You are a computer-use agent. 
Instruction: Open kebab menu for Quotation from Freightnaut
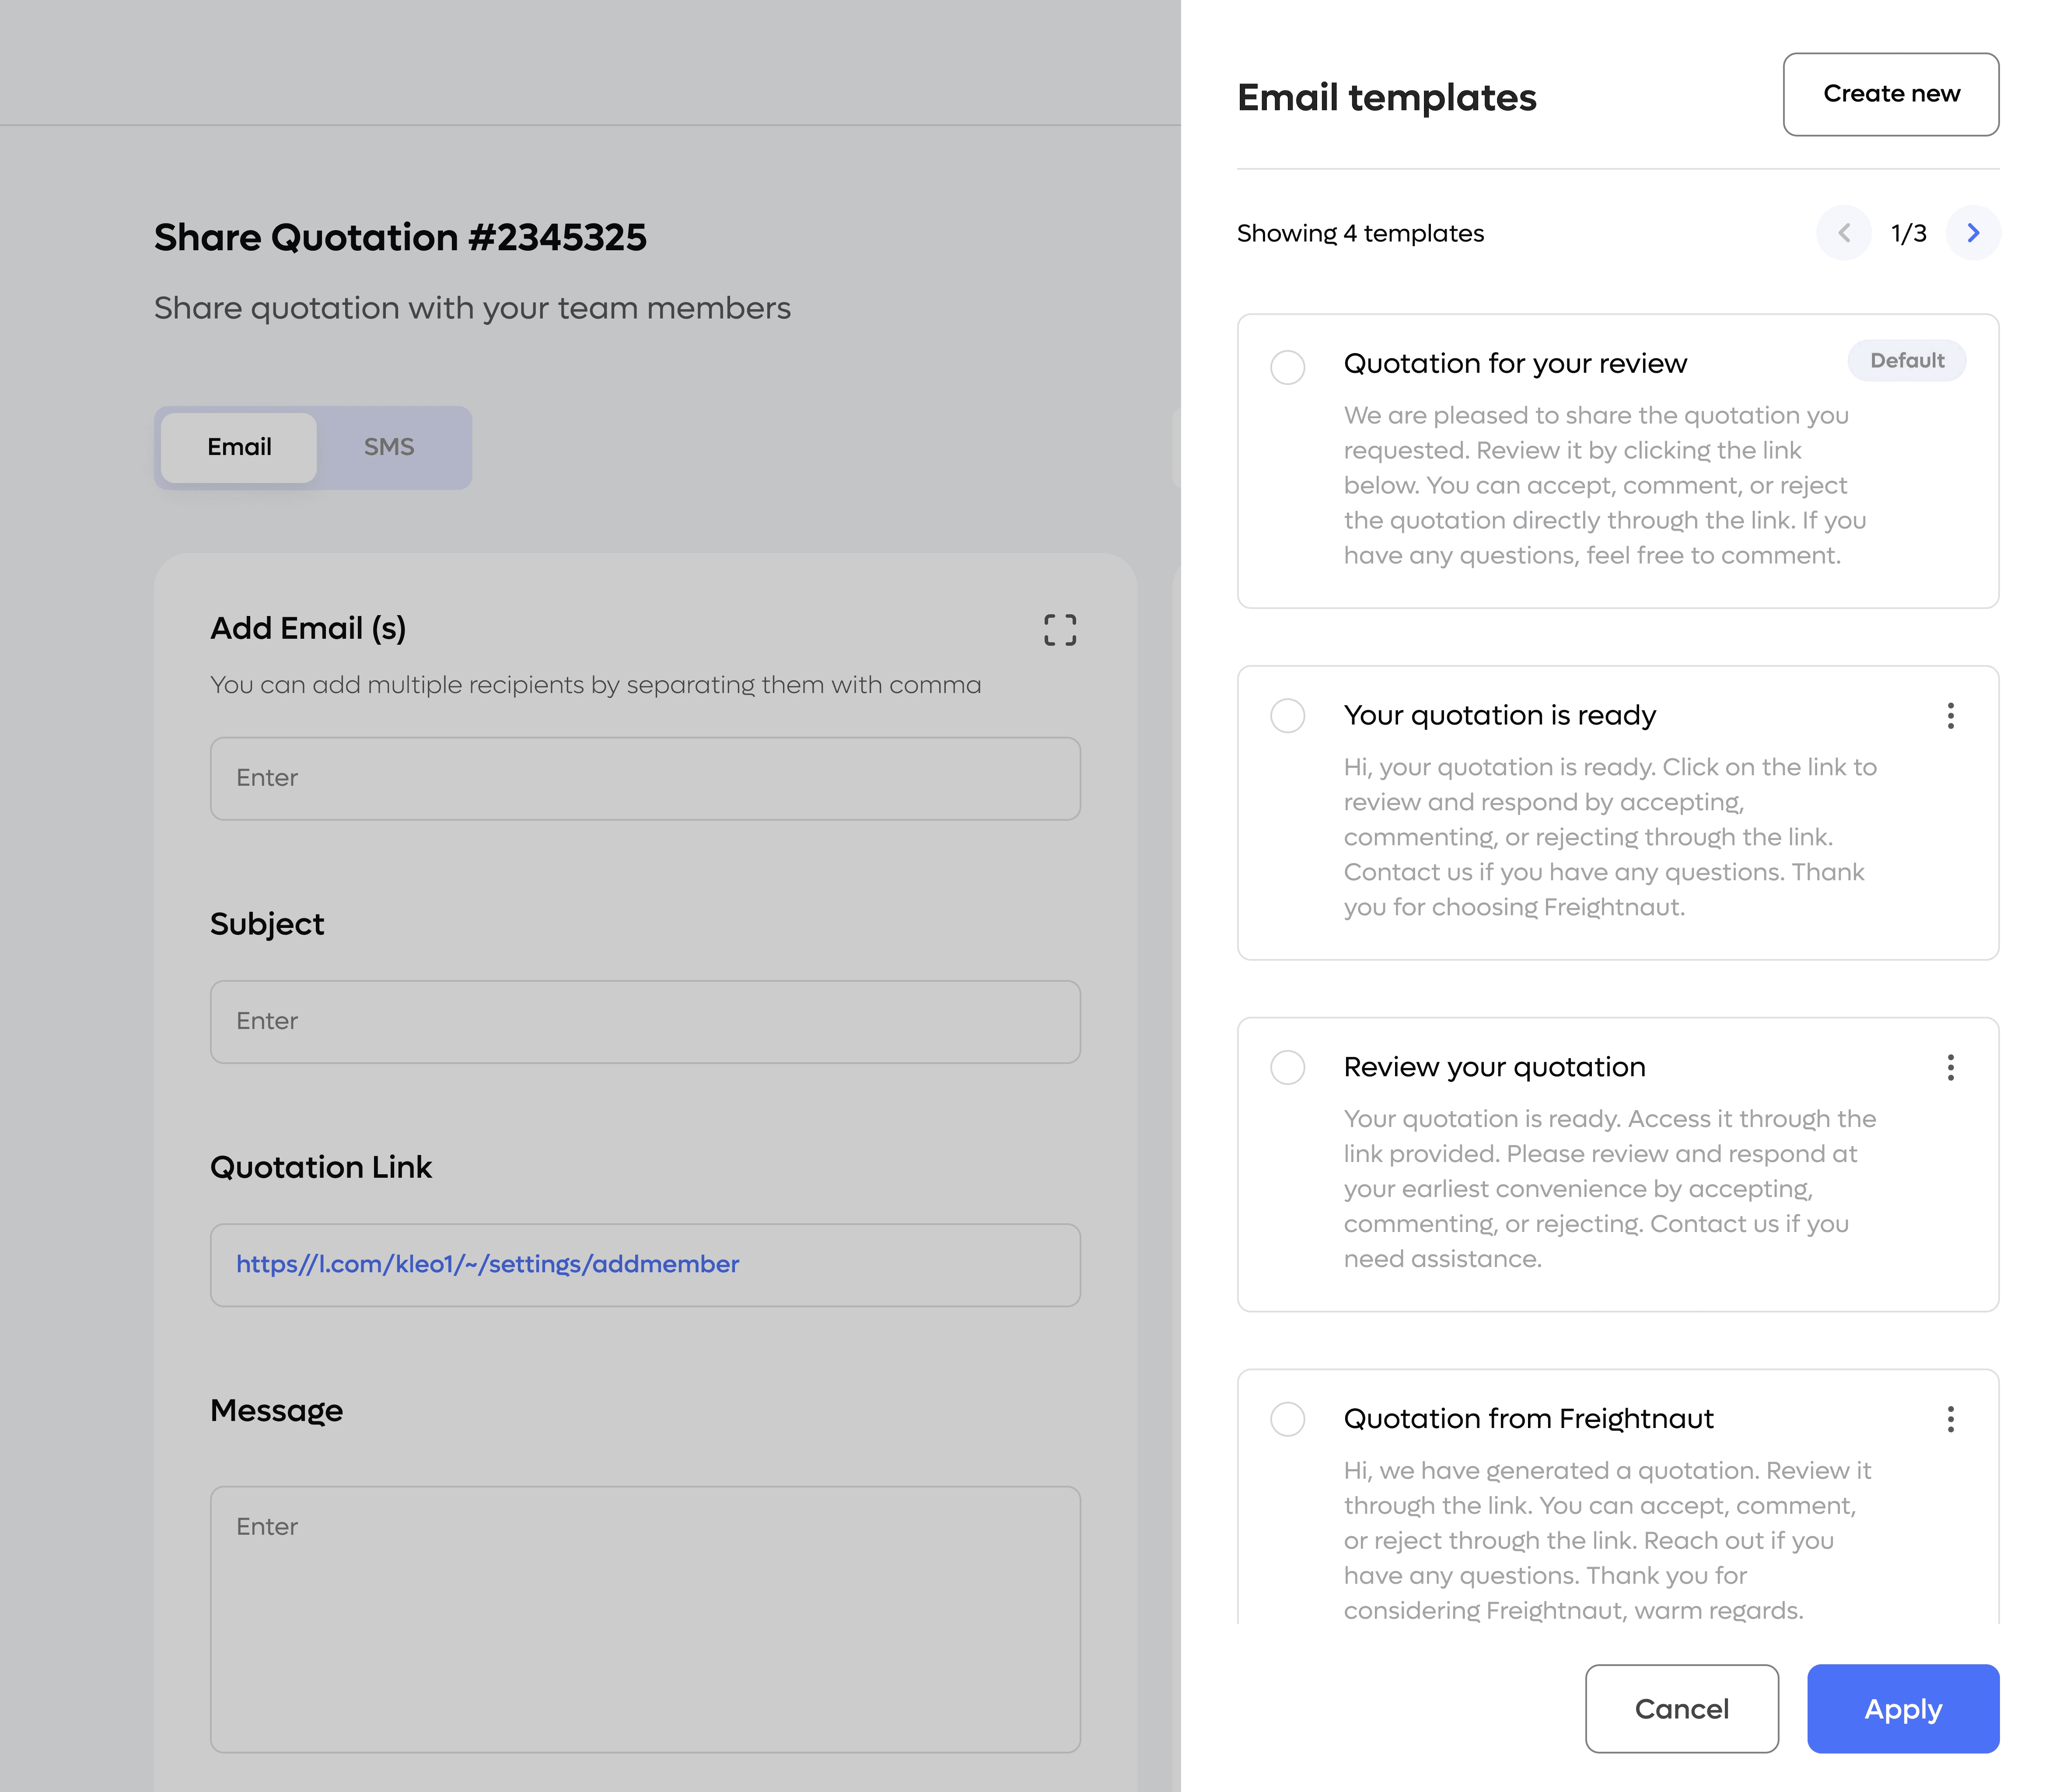pos(1950,1419)
